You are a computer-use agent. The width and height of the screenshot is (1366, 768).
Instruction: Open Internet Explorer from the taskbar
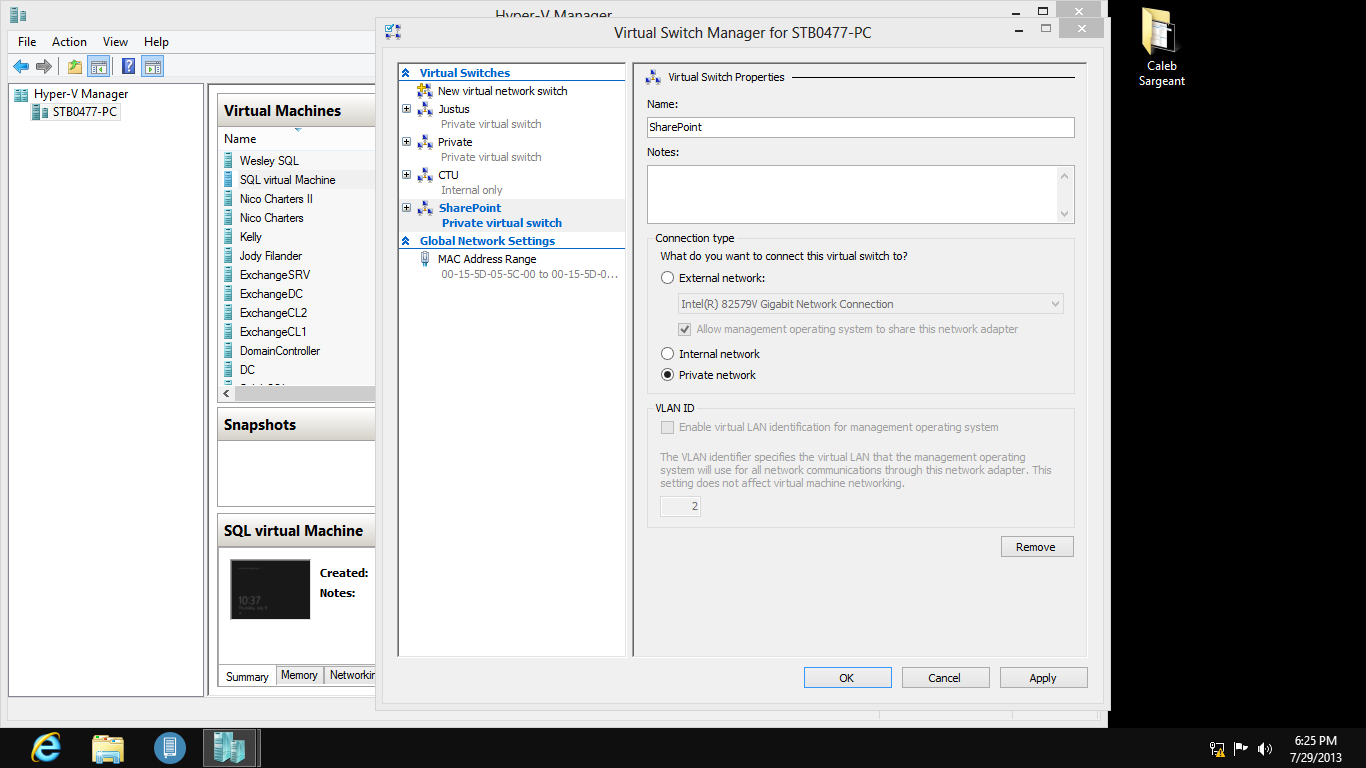[x=46, y=747]
